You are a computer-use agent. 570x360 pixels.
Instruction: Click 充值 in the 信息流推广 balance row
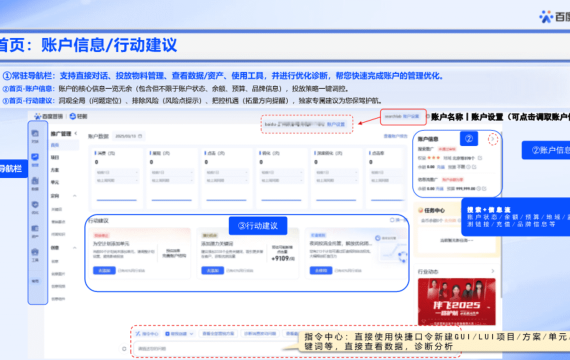[x=440, y=189]
